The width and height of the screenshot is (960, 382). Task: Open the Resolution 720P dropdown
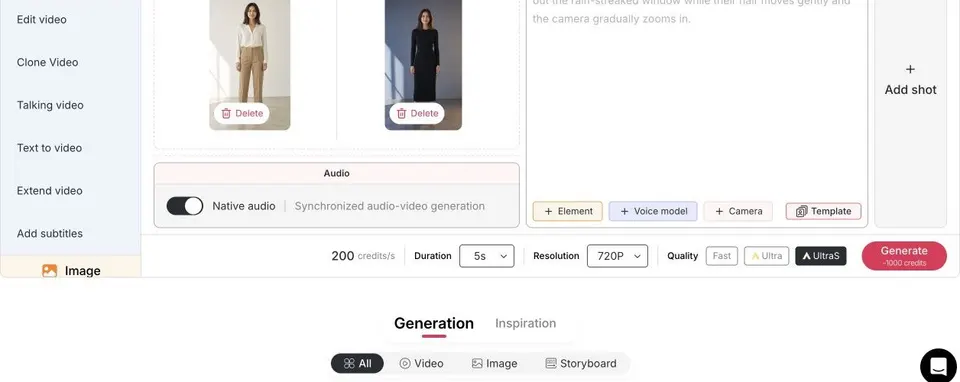coord(617,256)
